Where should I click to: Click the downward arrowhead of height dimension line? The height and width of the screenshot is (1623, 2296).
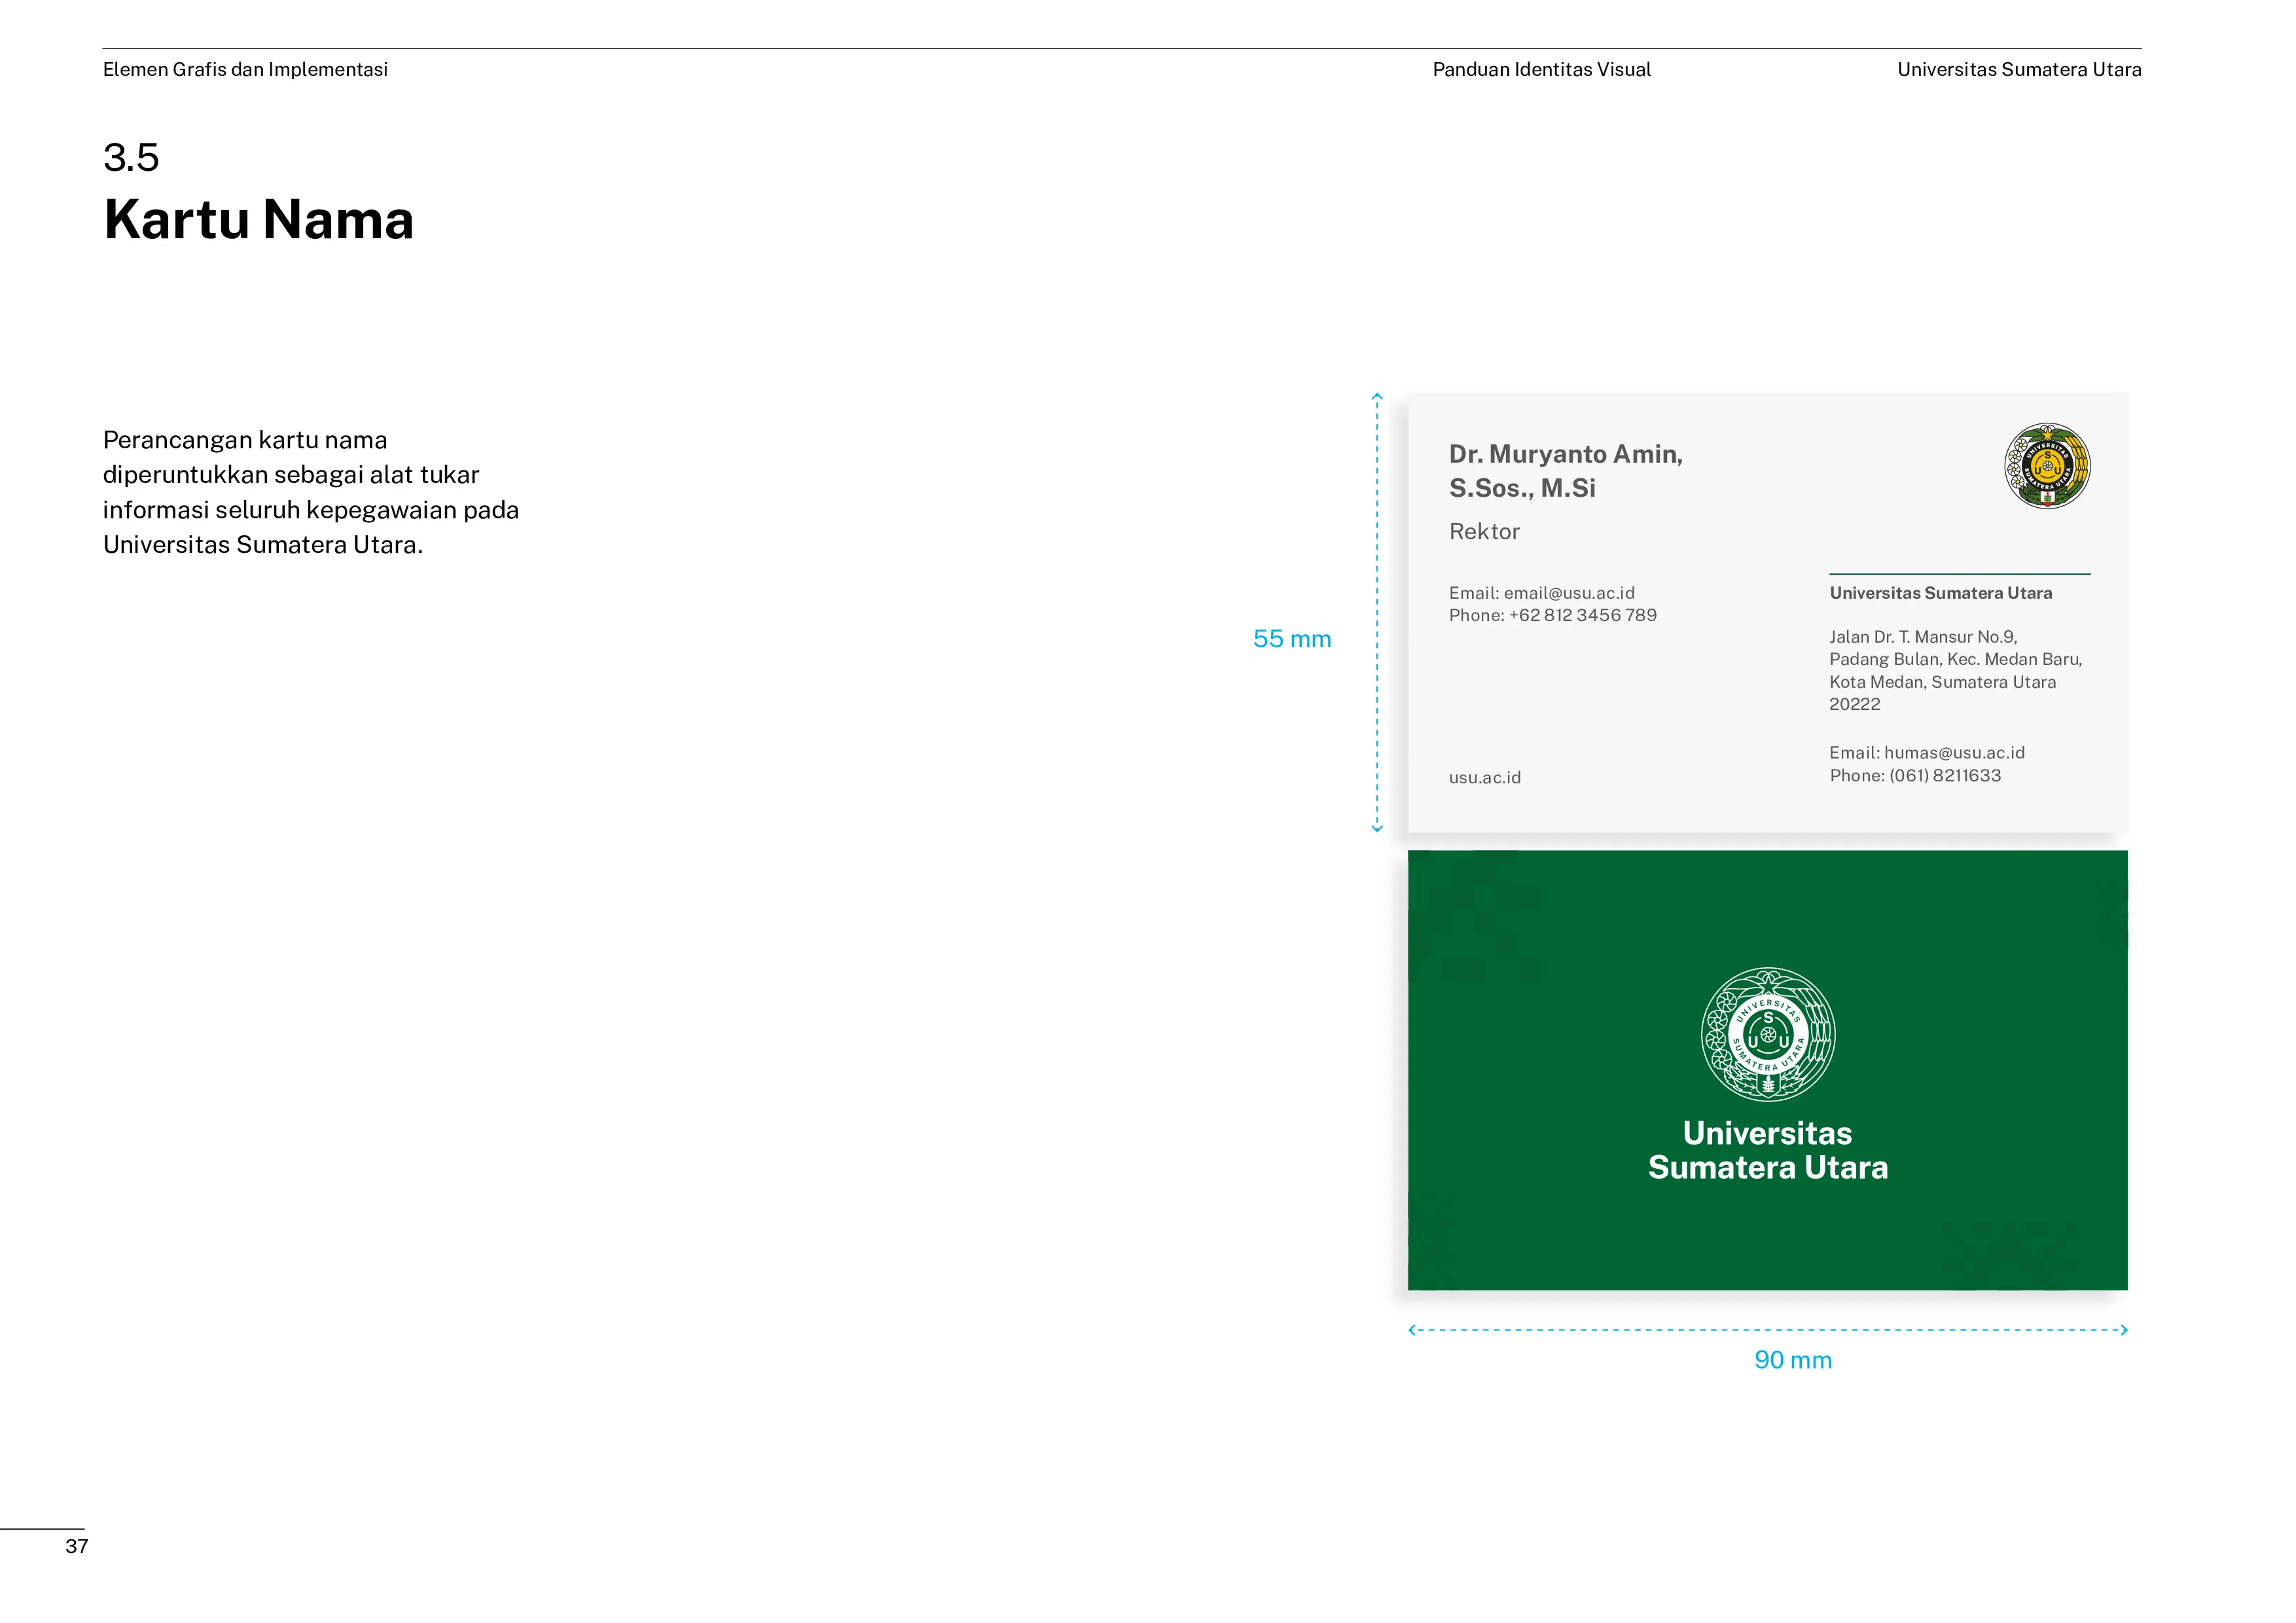[x=1377, y=828]
